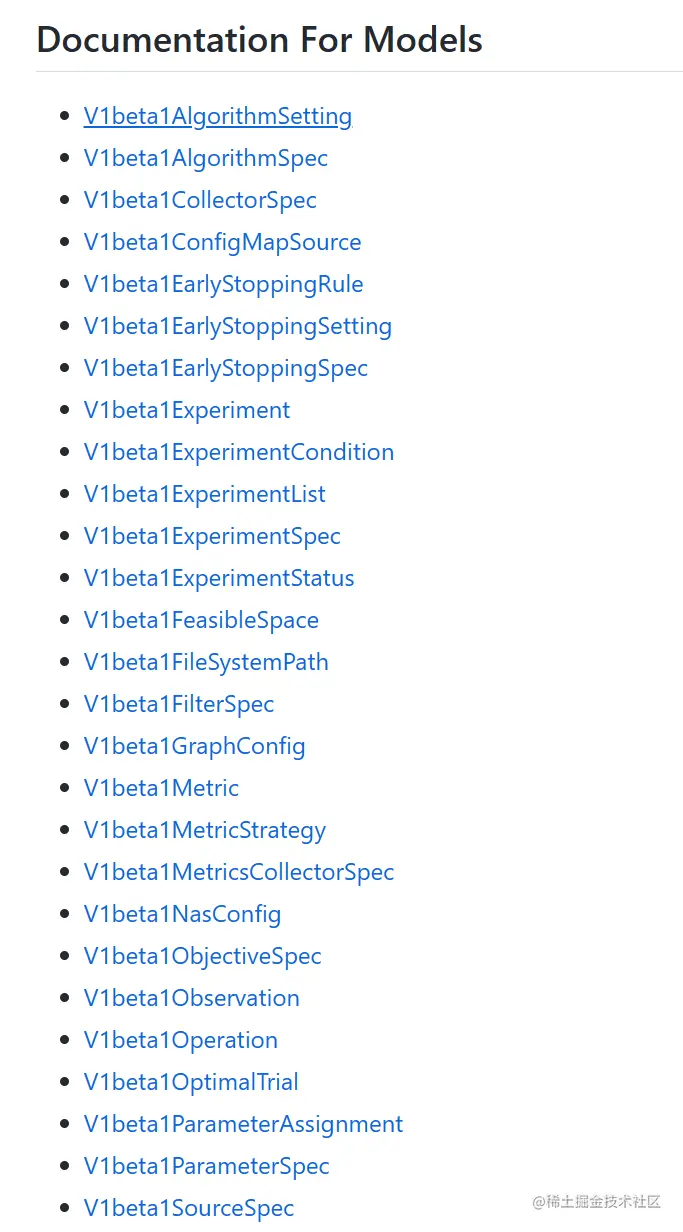Open V1beta1MetricsCollectorSpec link
This screenshot has height=1232, width=683.
coord(239,873)
